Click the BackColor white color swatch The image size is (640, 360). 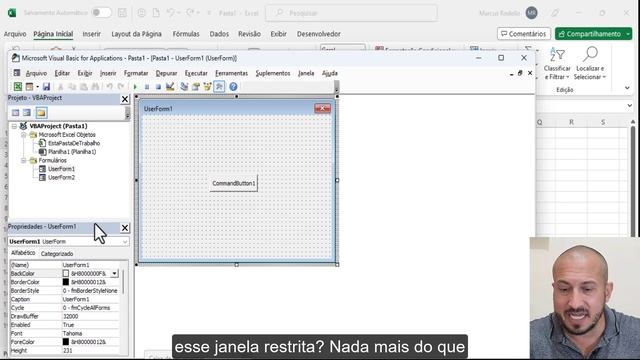[66, 273]
